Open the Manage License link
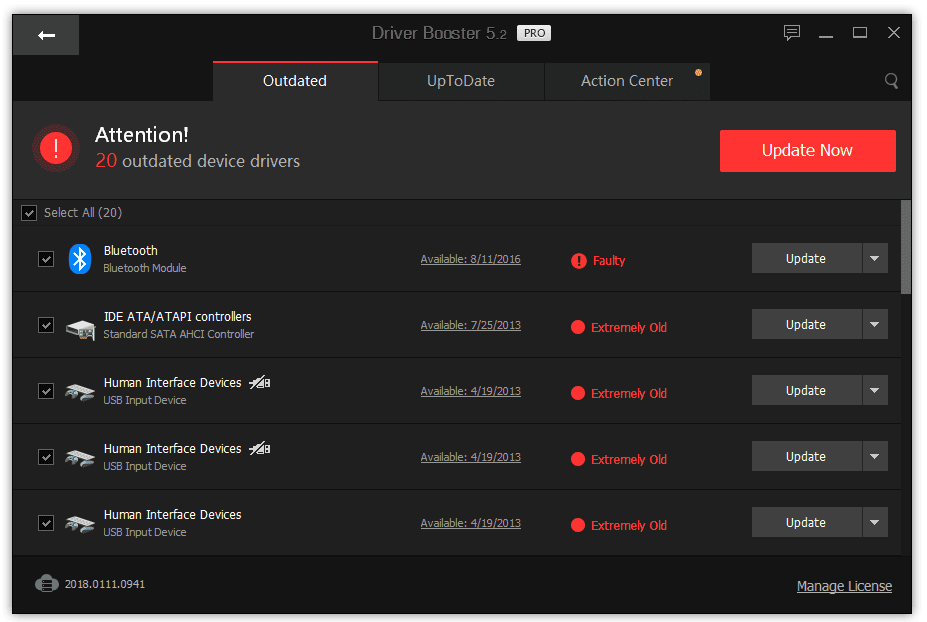The height and width of the screenshot is (622, 927). [844, 586]
